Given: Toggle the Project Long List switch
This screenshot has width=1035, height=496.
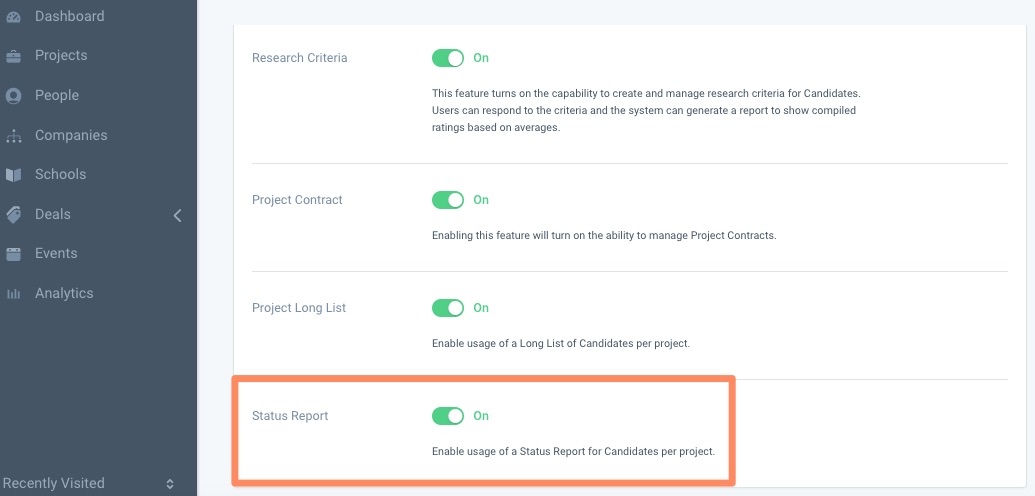Looking at the screenshot, I should point(448,308).
